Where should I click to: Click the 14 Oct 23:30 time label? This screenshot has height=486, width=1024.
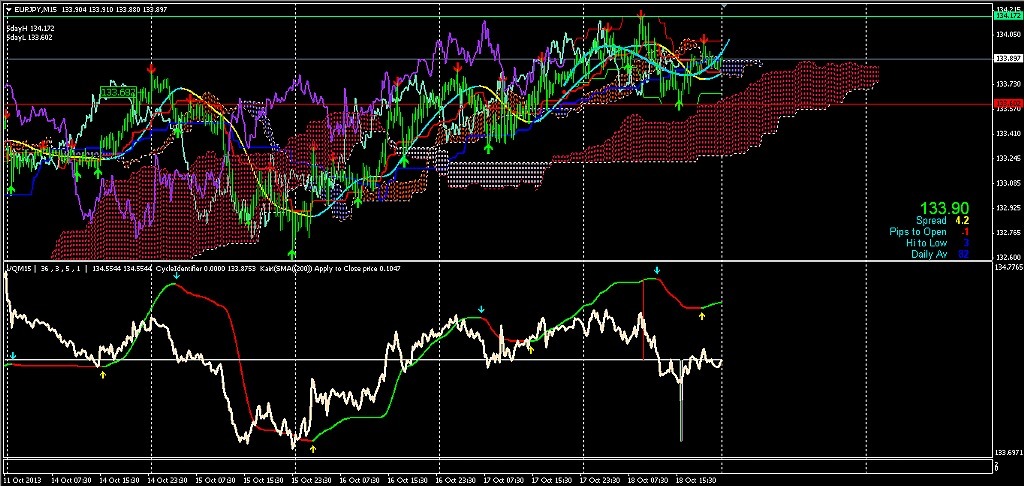(168, 479)
